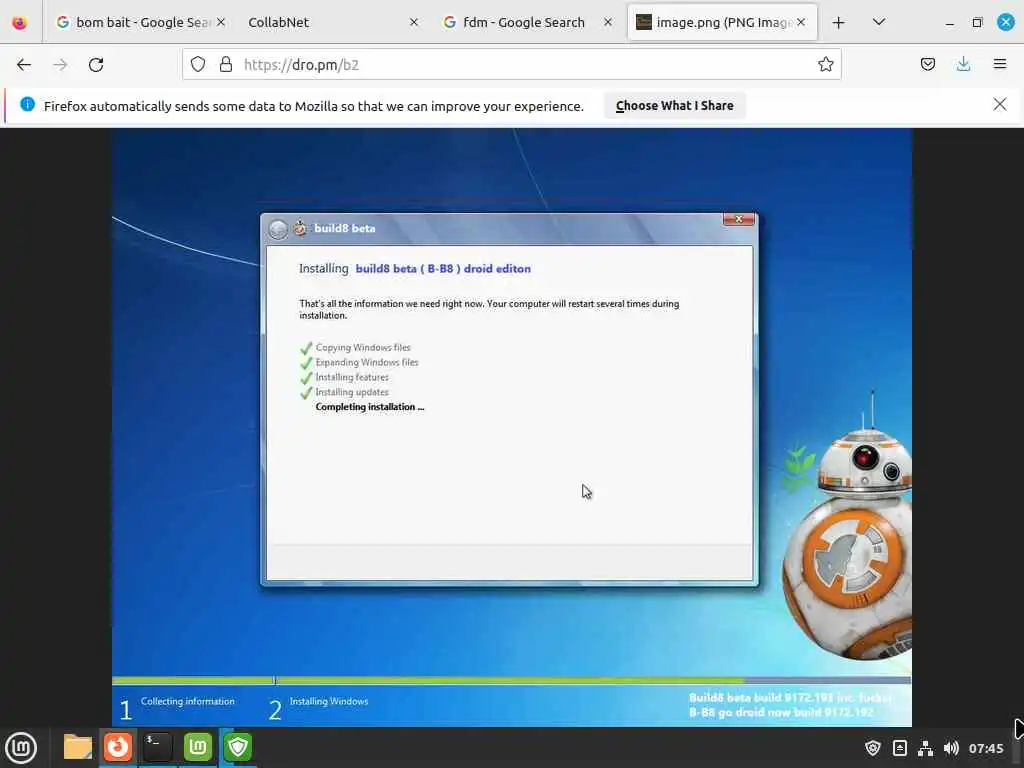This screenshot has height=768, width=1024.
Task: Open a new tab with plus icon
Action: click(x=839, y=23)
